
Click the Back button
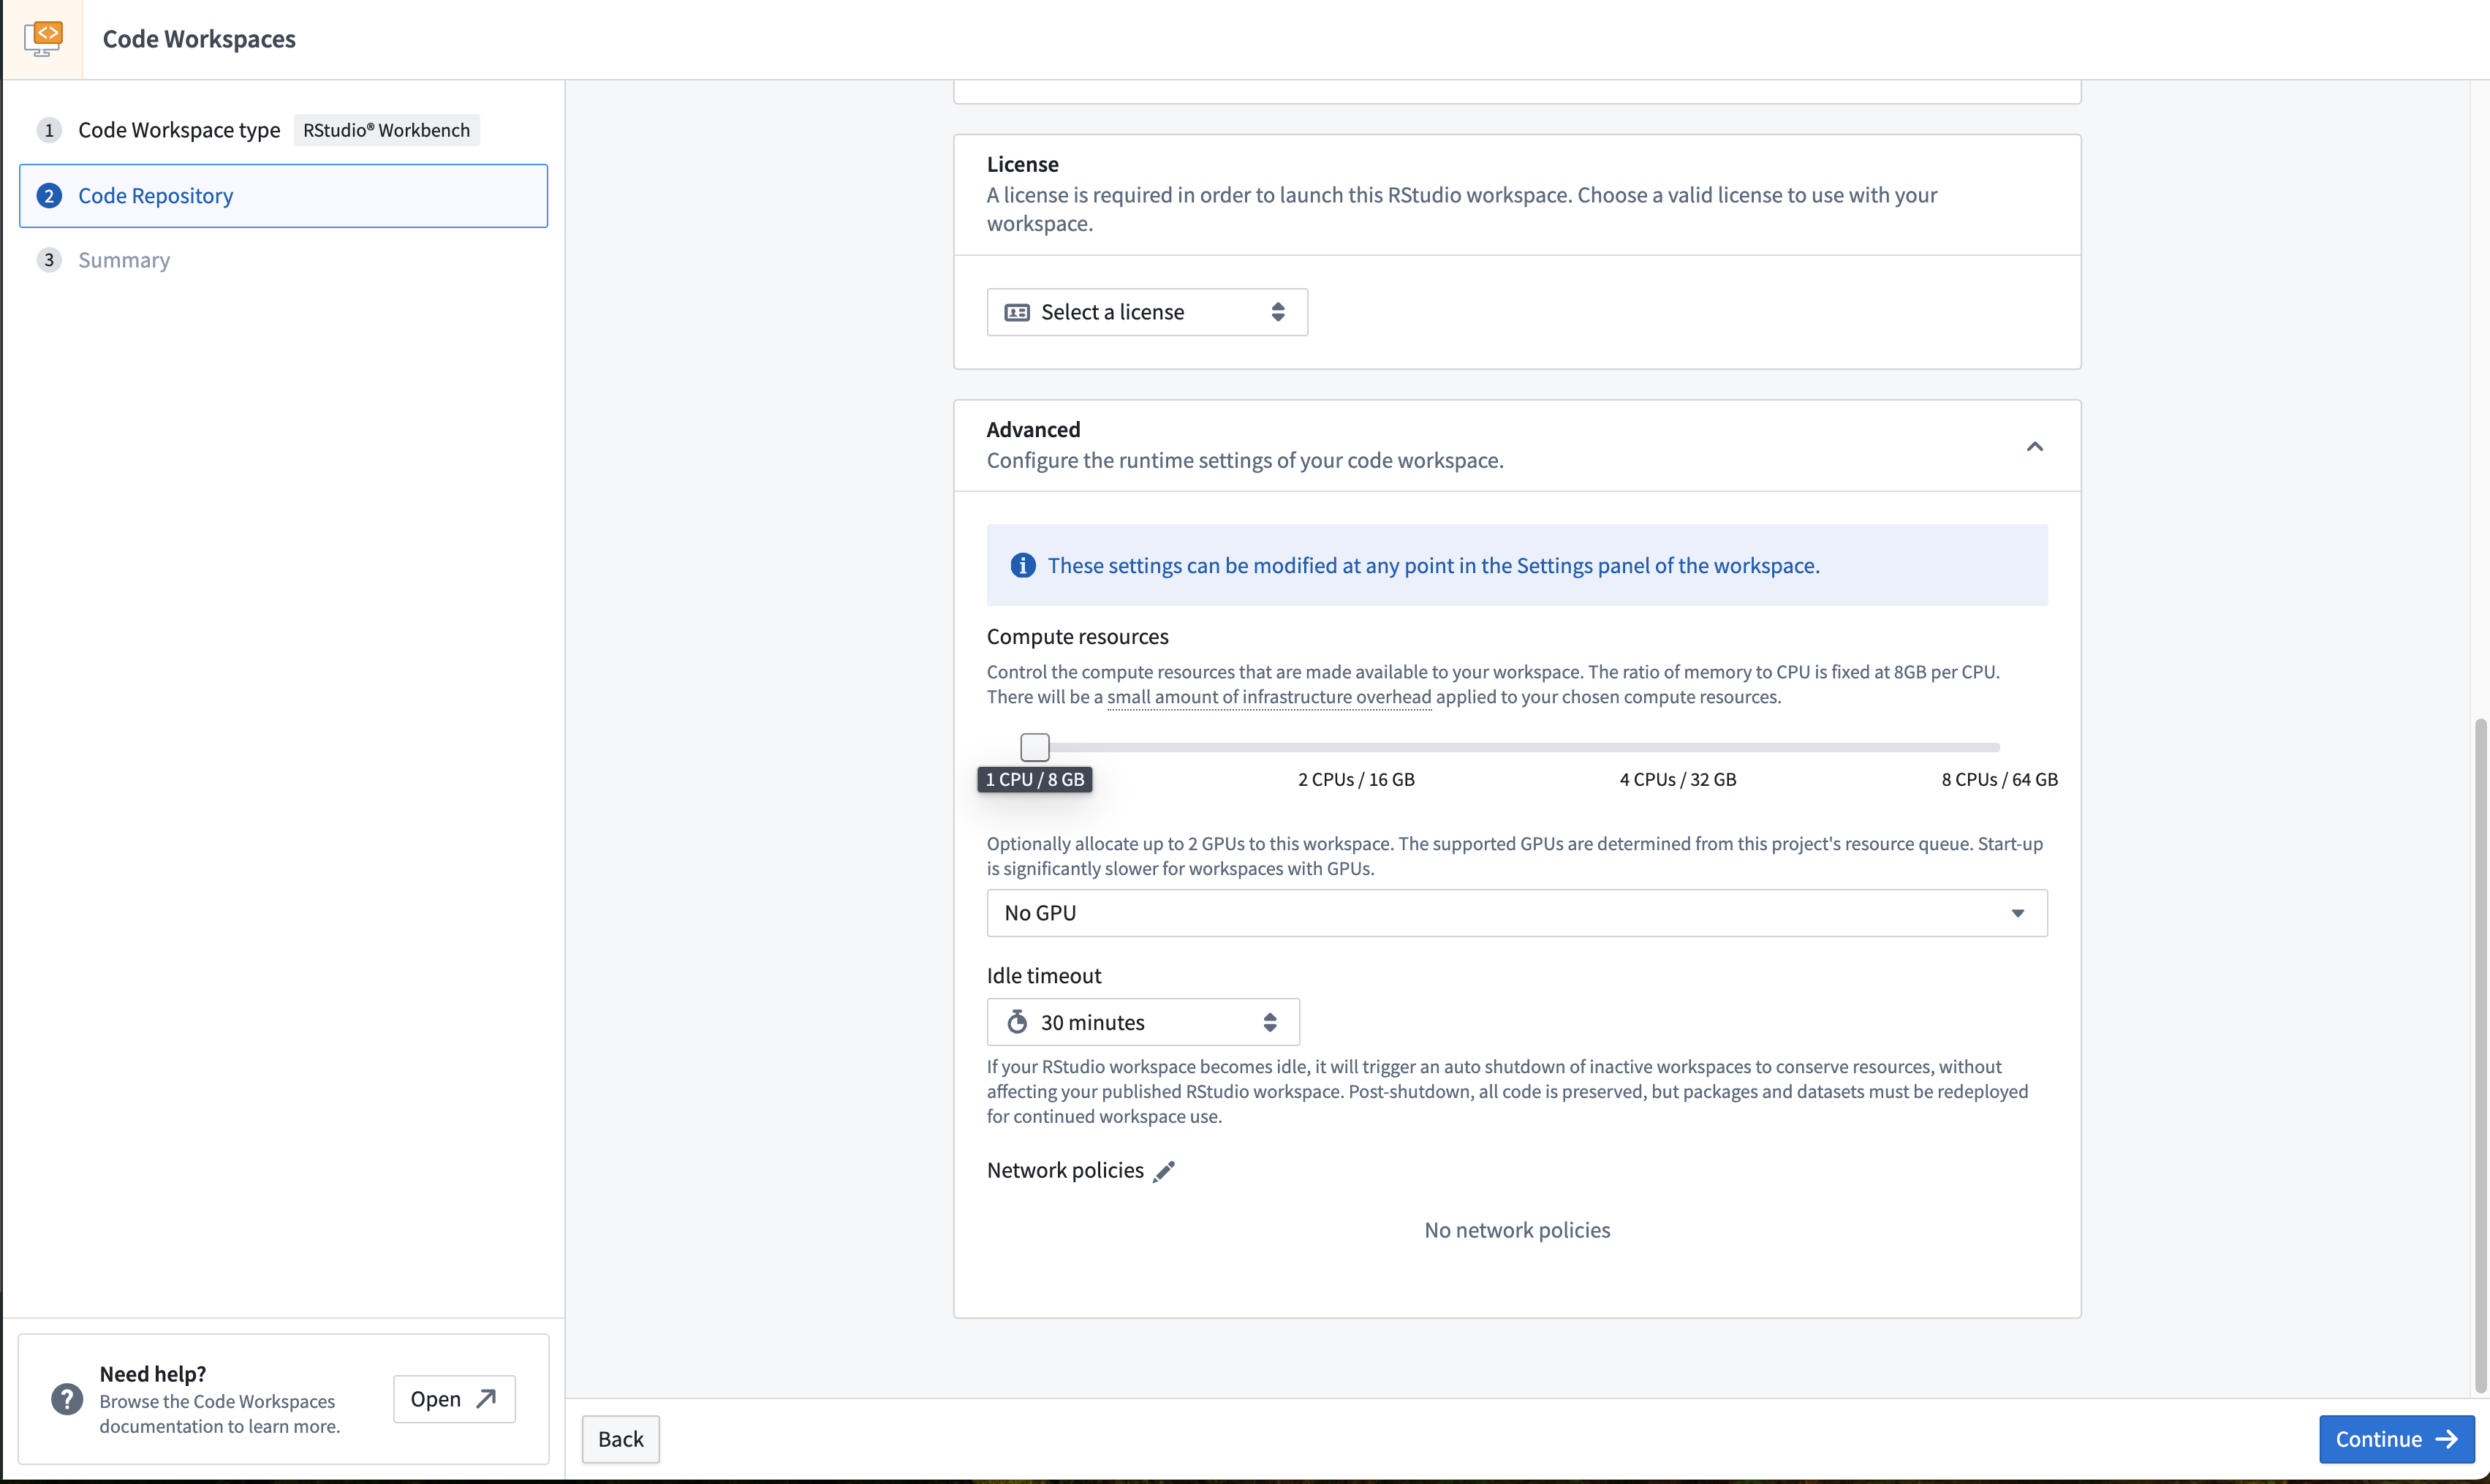click(620, 1438)
